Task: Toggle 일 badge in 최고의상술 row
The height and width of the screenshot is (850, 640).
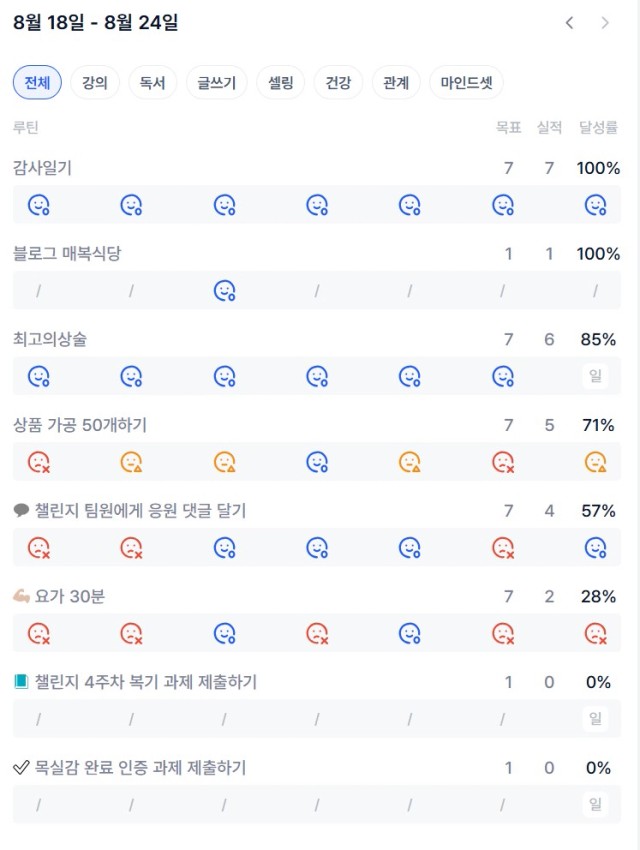Action: (596, 376)
